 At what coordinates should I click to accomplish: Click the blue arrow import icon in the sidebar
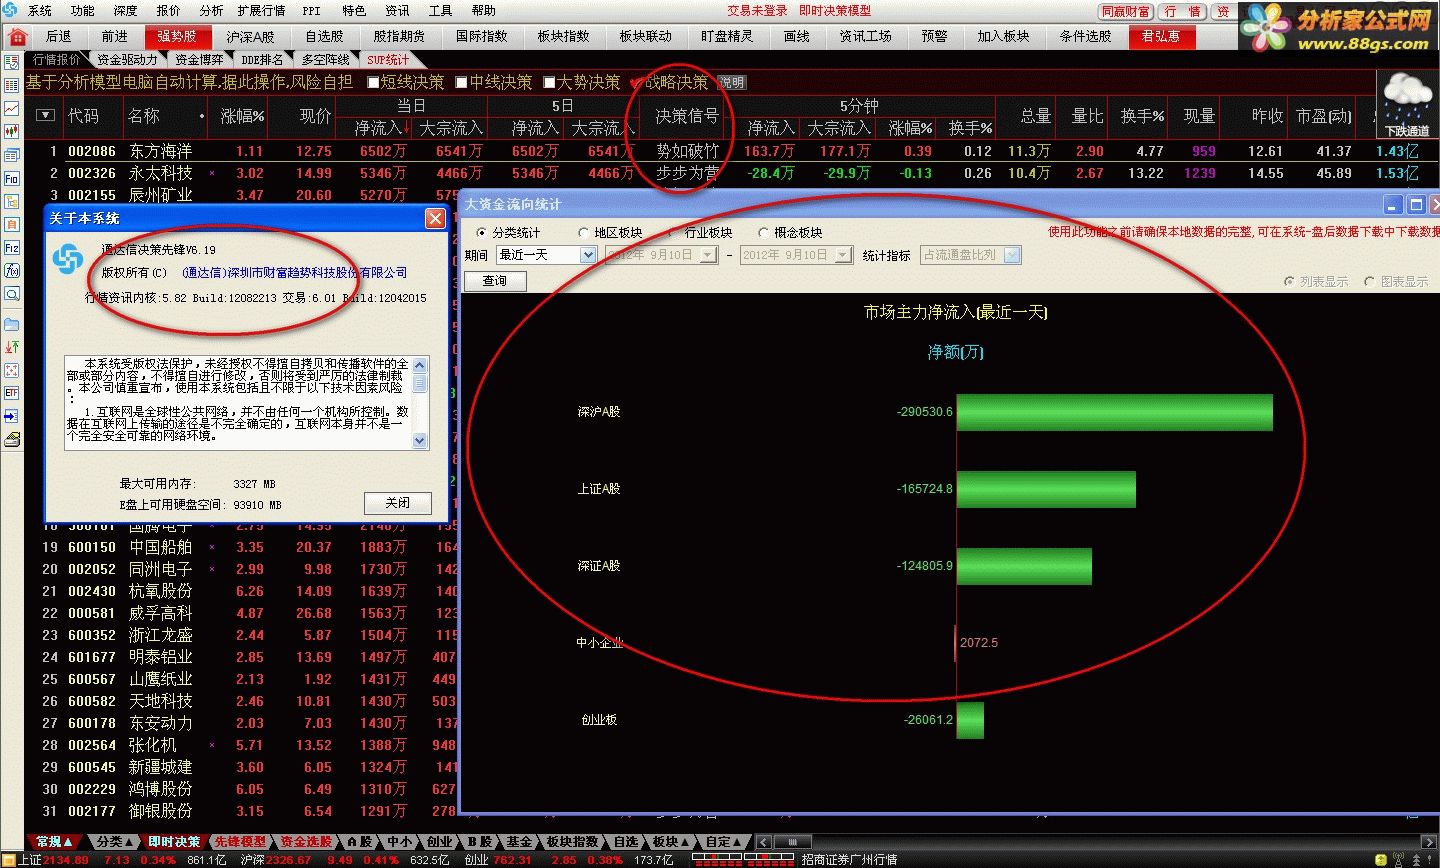coord(12,416)
